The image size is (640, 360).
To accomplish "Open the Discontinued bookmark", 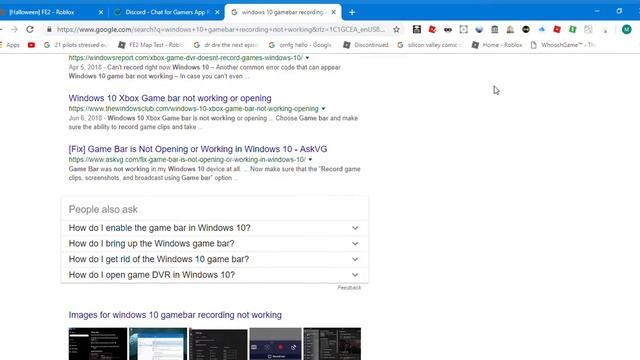I will pos(366,45).
